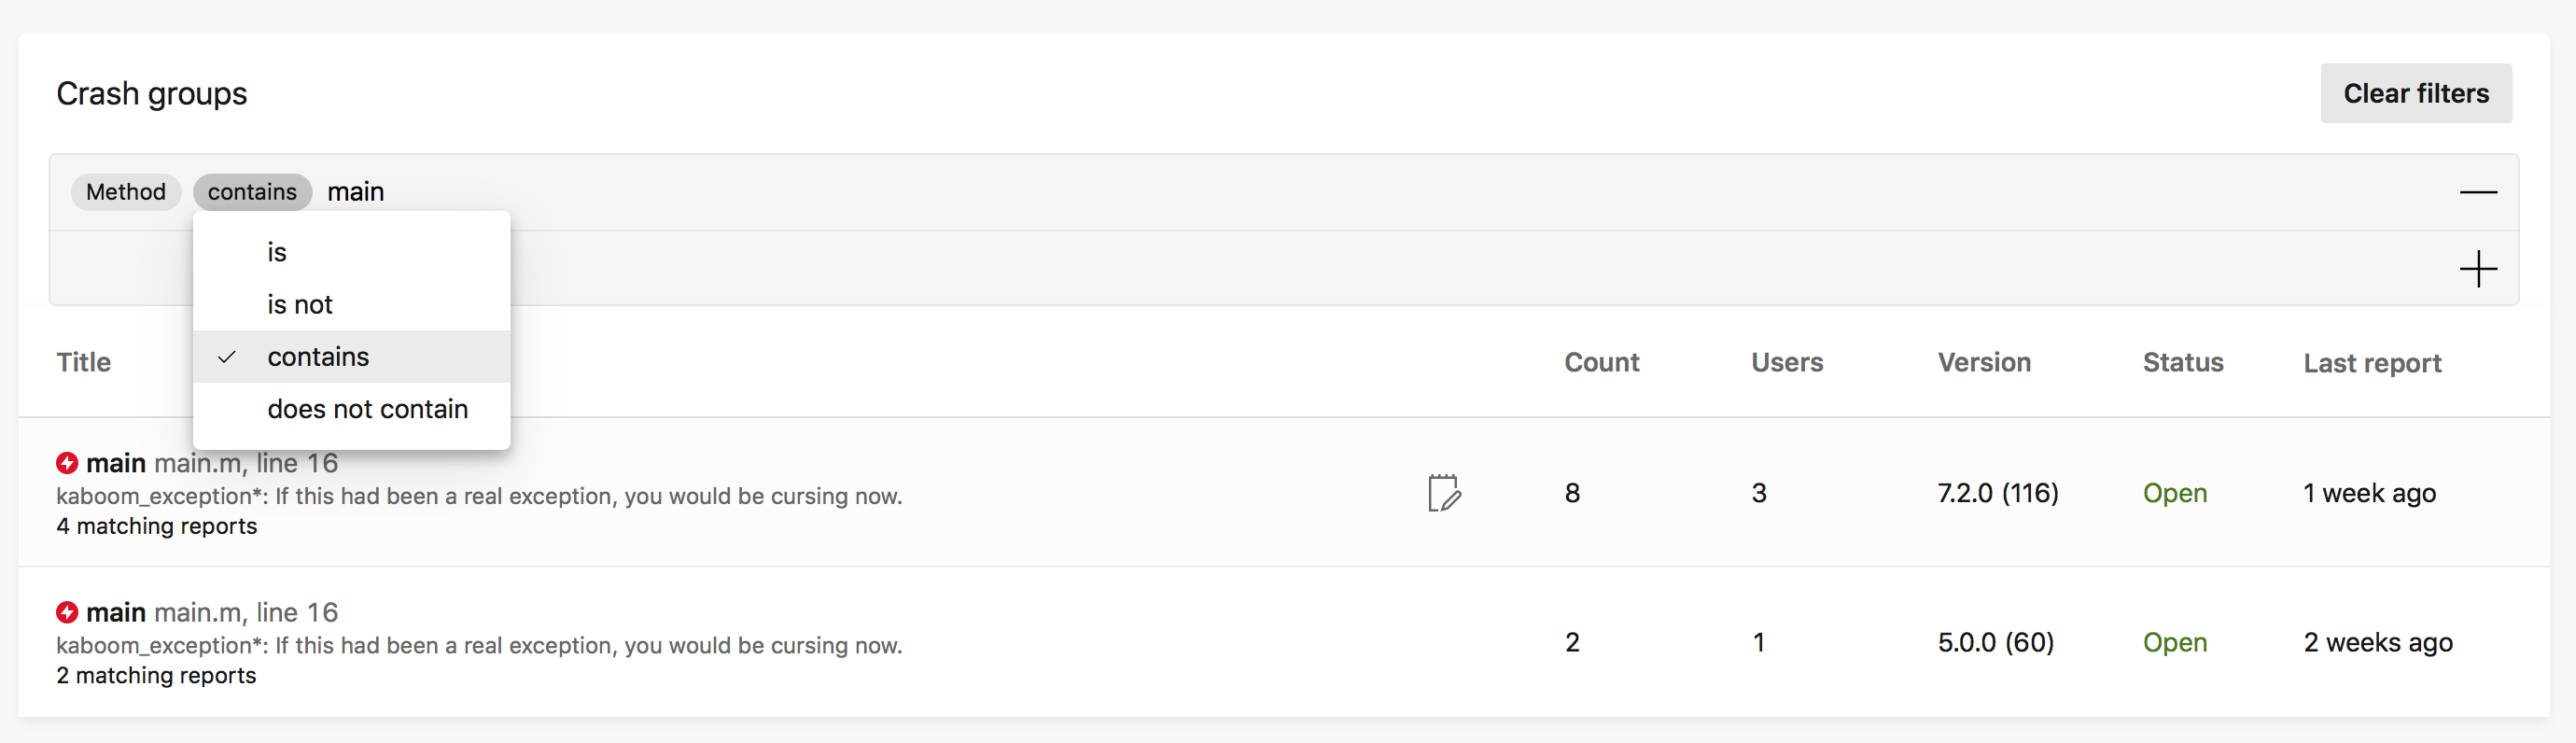Image resolution: width=2576 pixels, height=743 pixels.
Task: Click the contains operator pill in the filter bar
Action: [252, 191]
